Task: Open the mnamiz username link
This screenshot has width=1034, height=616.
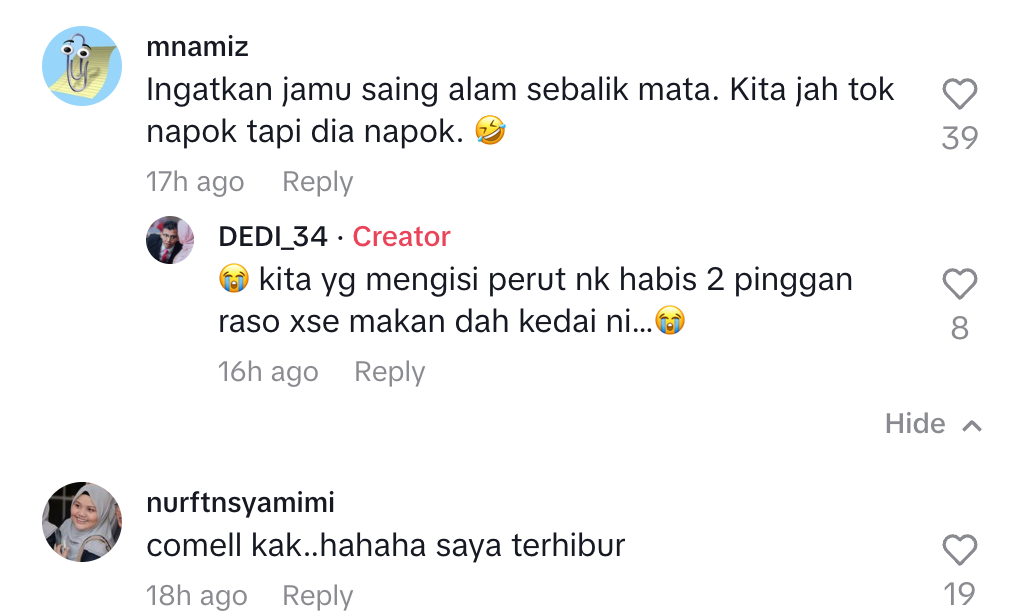Action: 197,47
